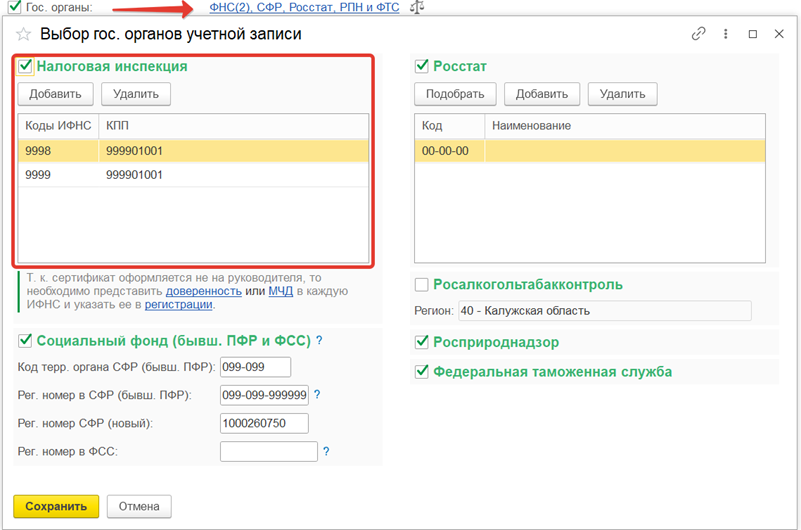Image resolution: width=801 pixels, height=530 pixels.
Task: Show help for Рег. номер в ФСС
Action: point(326,452)
